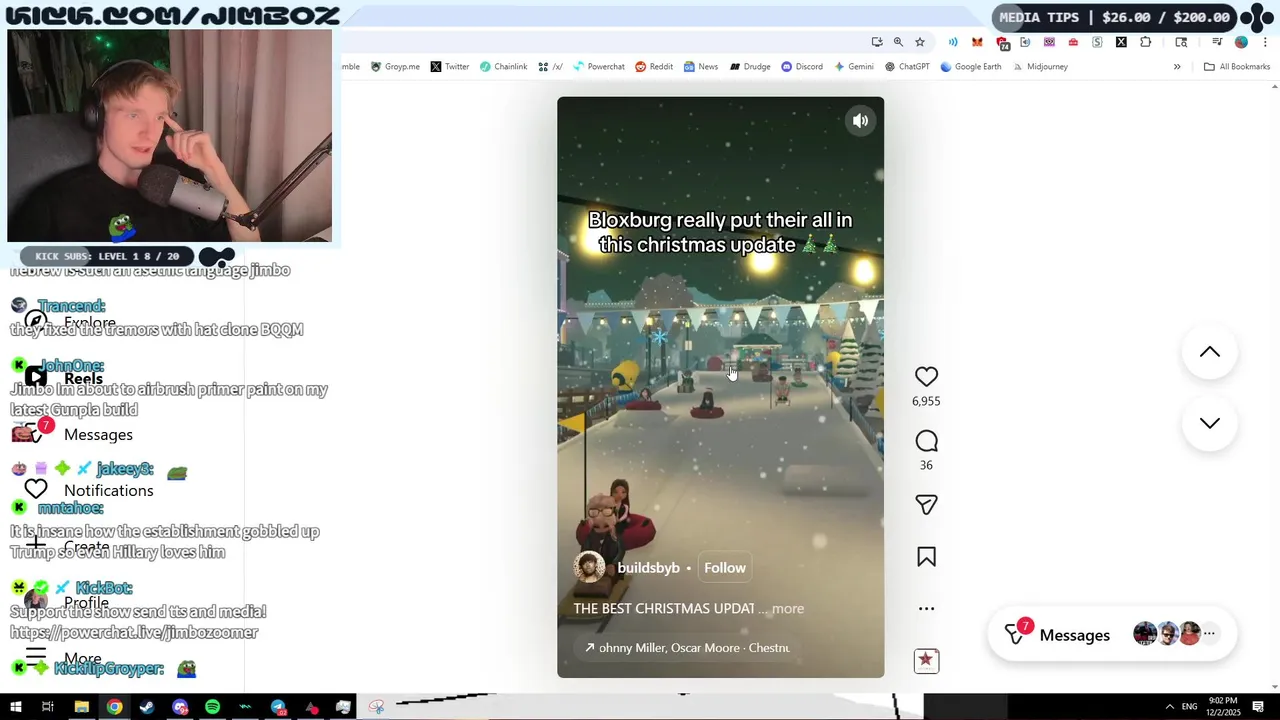Click the buildsbyb profile avatar

click(x=589, y=567)
